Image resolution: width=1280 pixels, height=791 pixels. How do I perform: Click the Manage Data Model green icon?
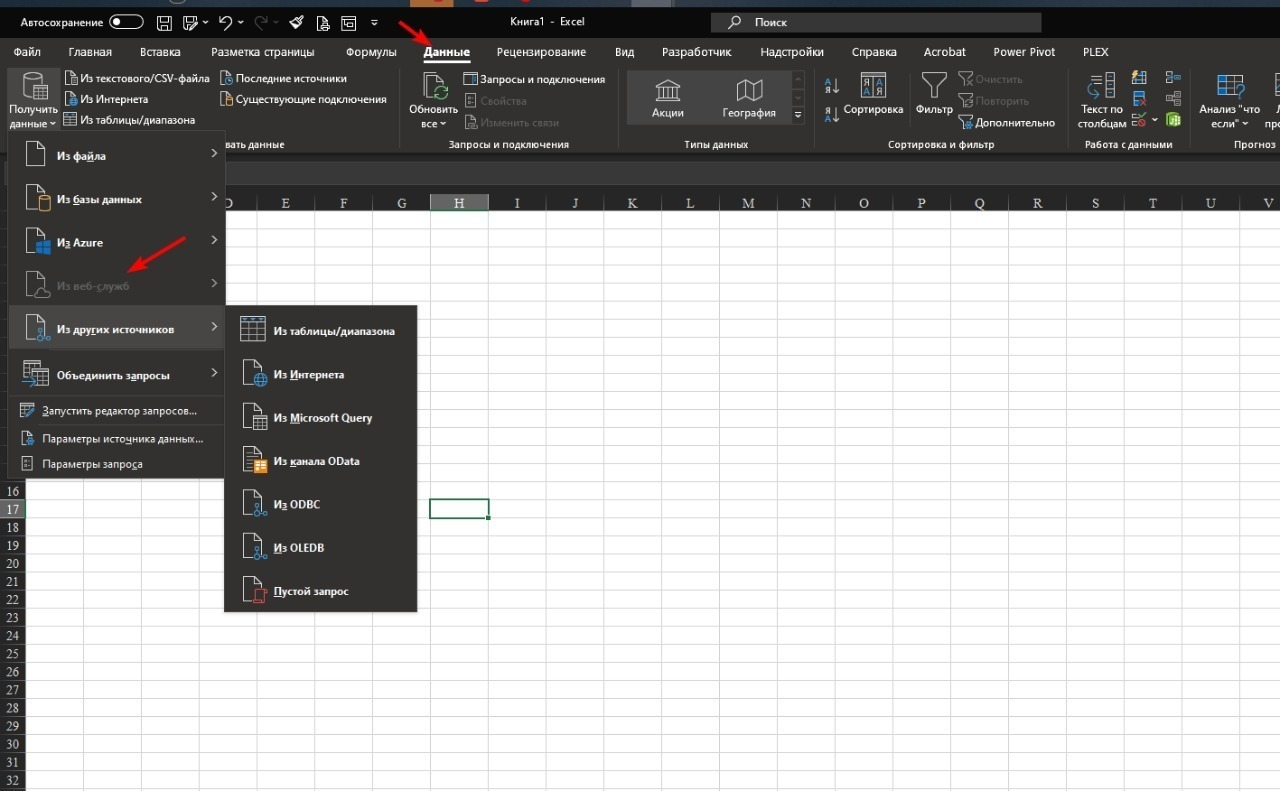pyautogui.click(x=1173, y=120)
